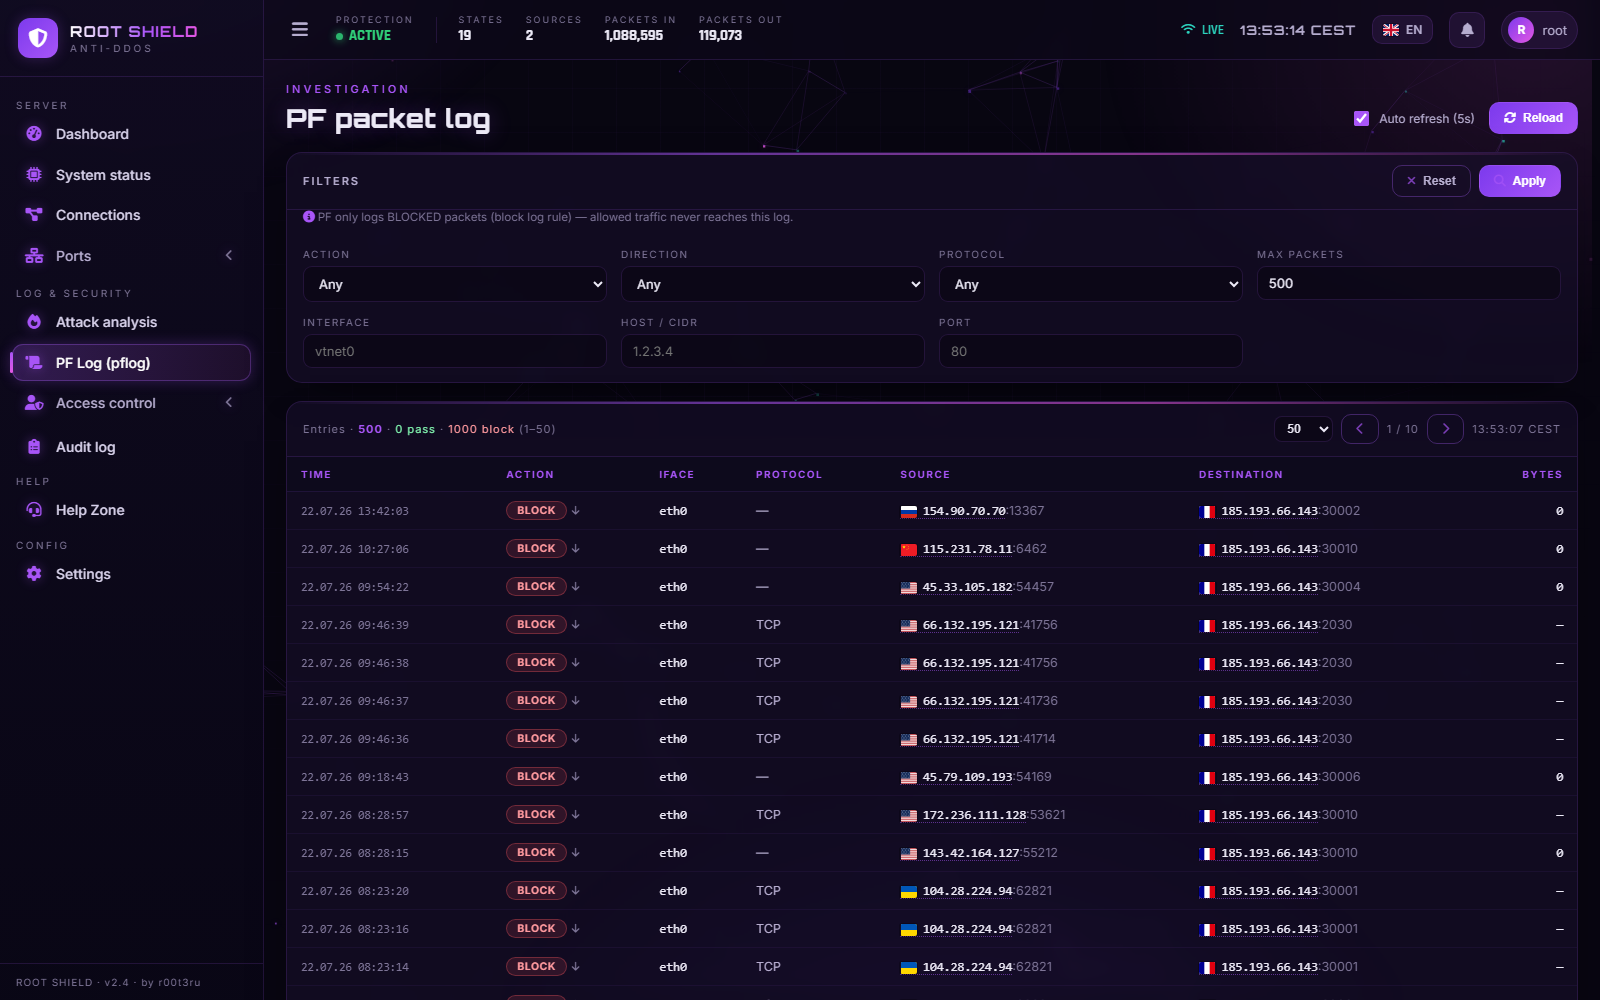Open the Dashboard sidebar icon
The width and height of the screenshot is (1600, 1000).
click(34, 134)
